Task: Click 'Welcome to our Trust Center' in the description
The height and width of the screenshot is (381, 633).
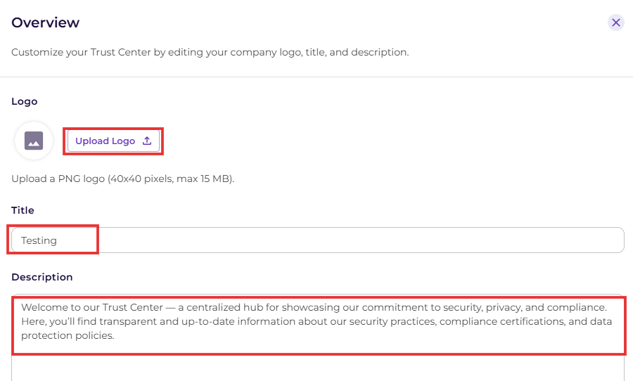Action: [92, 308]
